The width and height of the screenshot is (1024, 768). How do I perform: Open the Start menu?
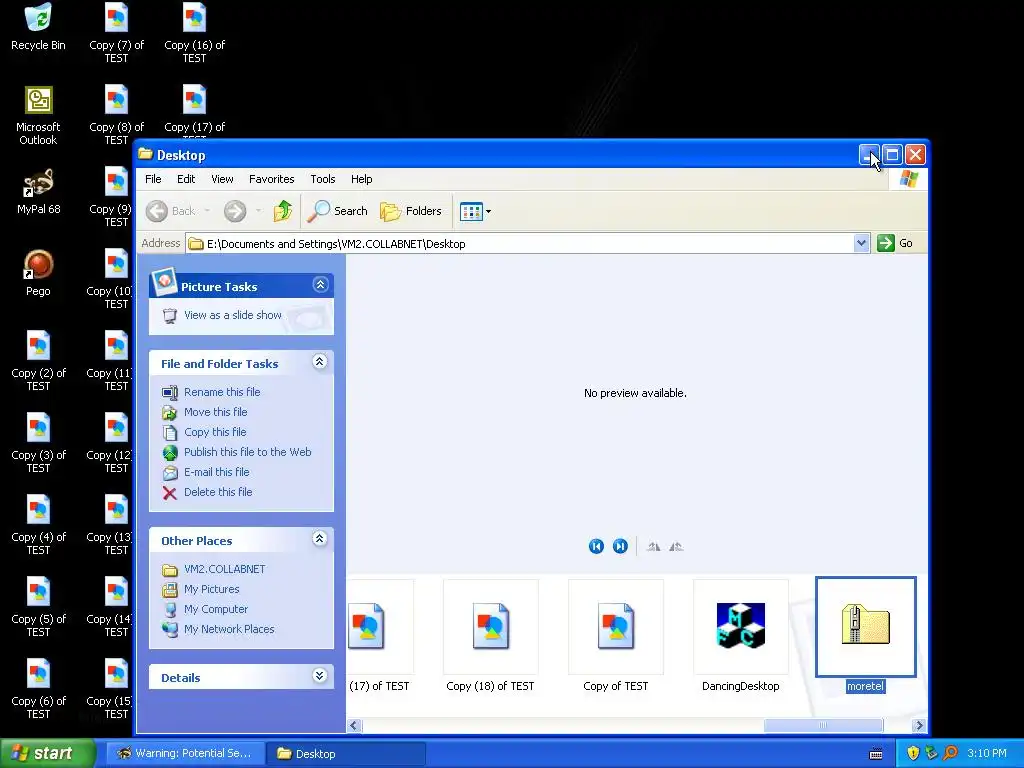[x=47, y=753]
